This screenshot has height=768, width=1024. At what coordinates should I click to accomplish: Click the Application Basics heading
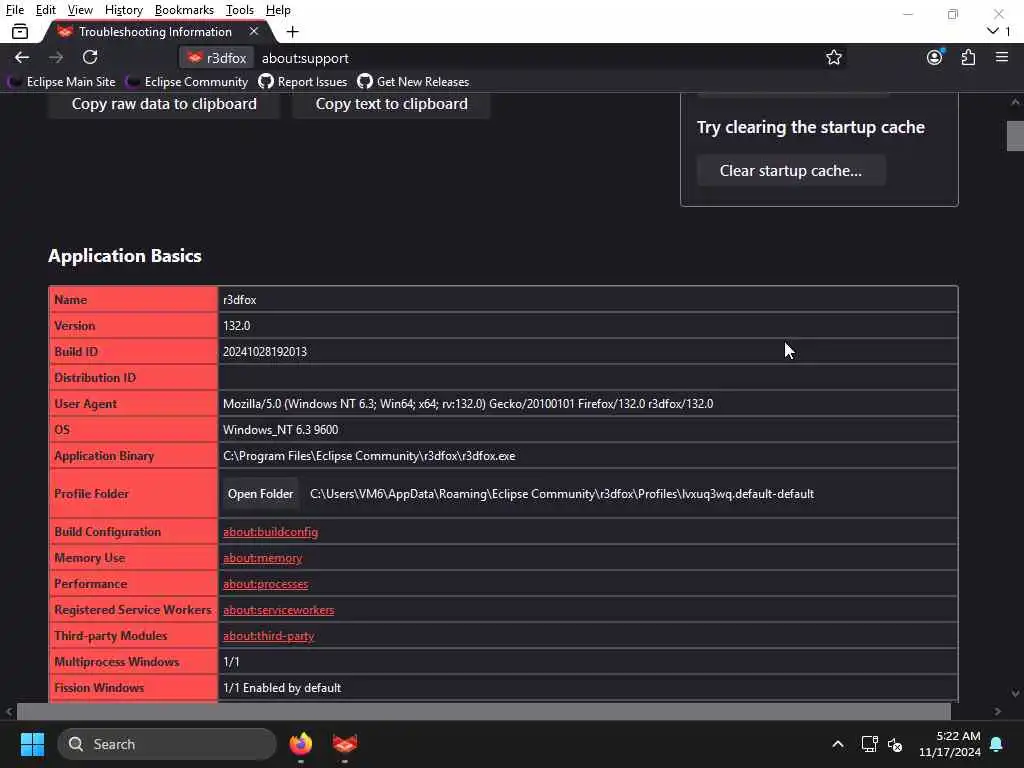pos(125,256)
